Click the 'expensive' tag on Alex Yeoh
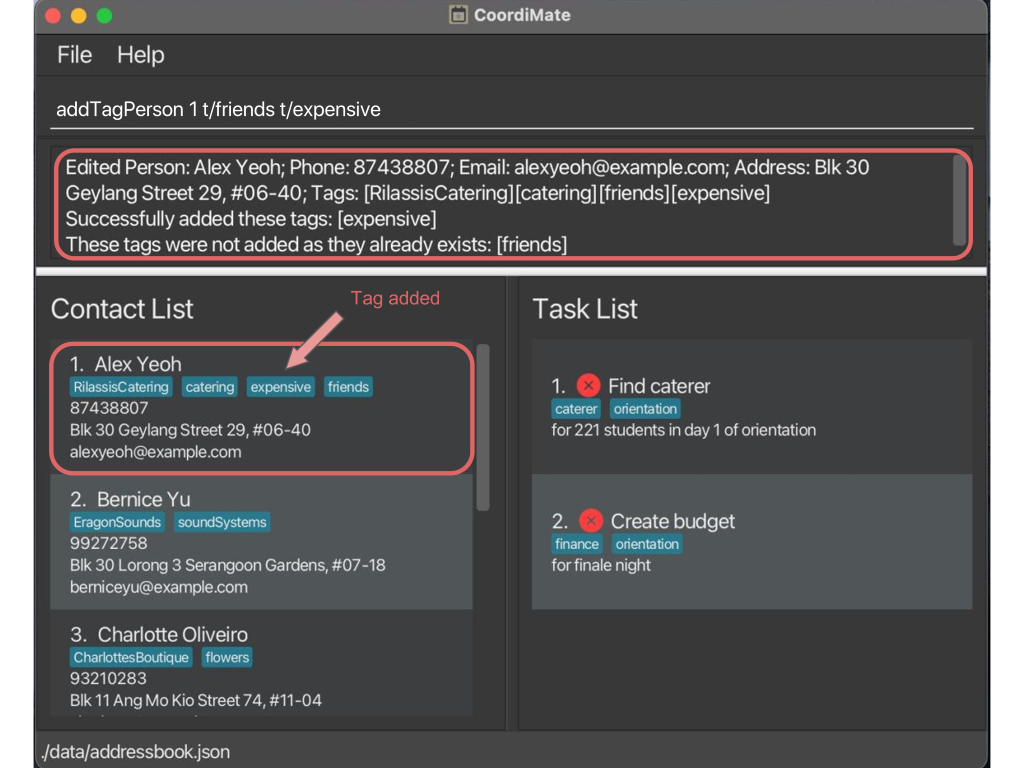 [x=281, y=387]
